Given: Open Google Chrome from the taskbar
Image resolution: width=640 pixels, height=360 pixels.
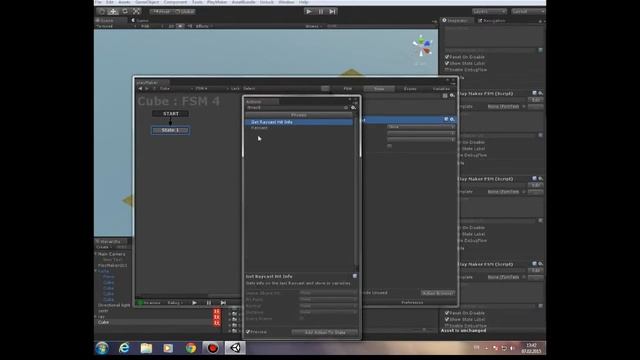Looking at the screenshot, I should point(191,348).
